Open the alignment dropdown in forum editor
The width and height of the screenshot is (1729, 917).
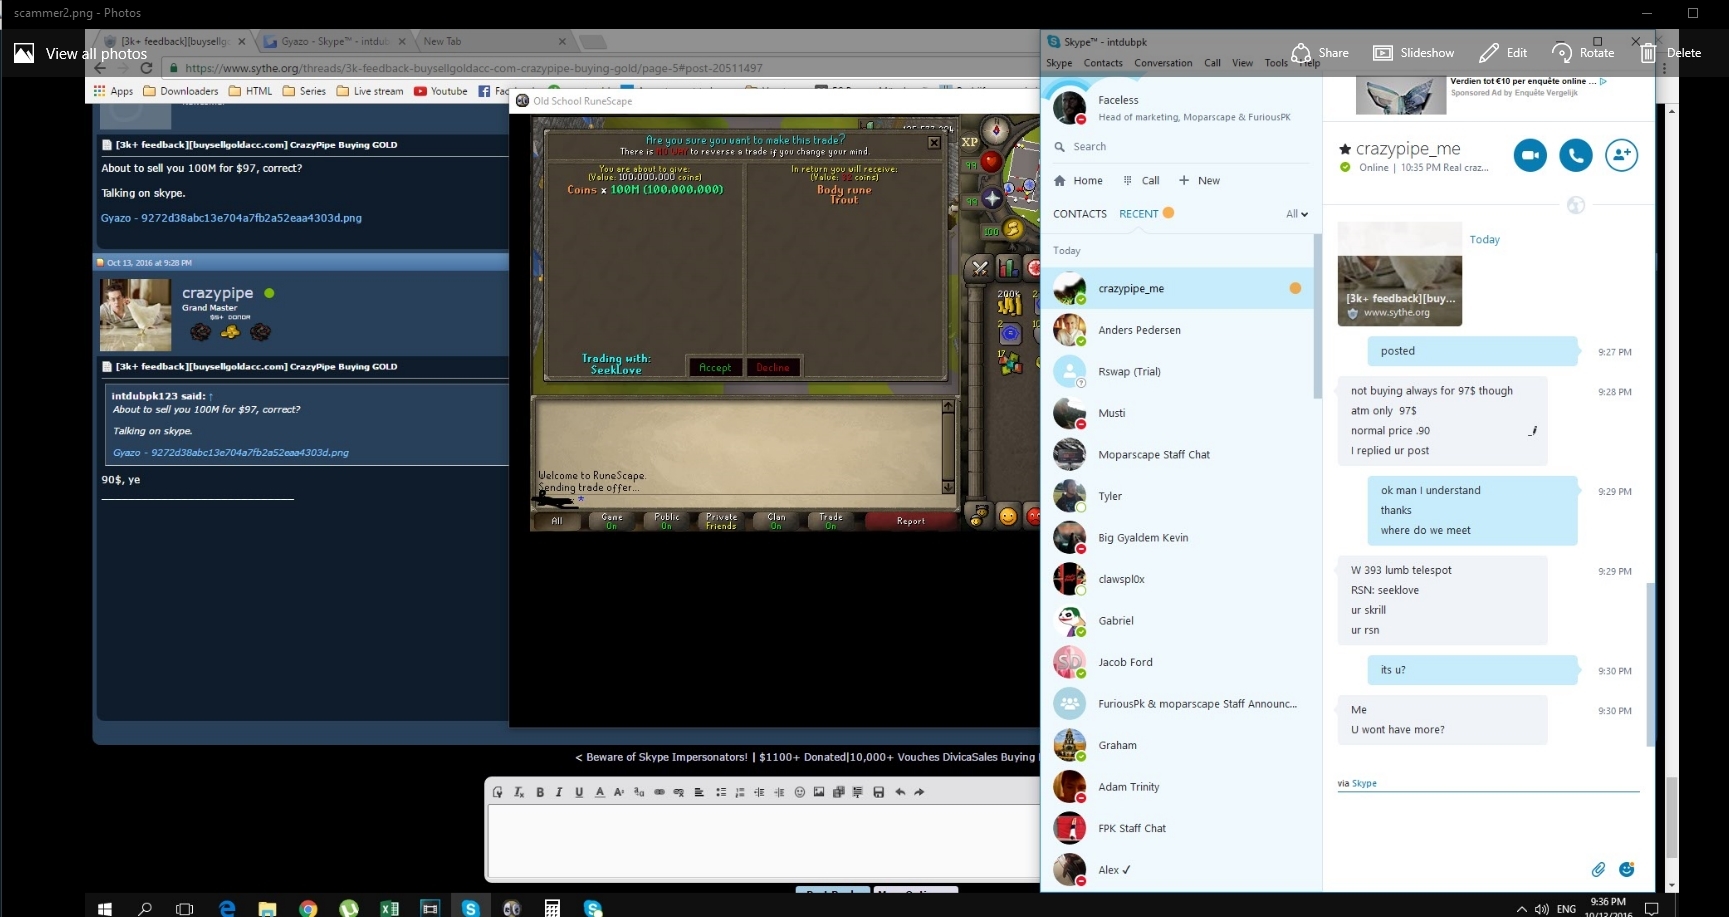(699, 792)
